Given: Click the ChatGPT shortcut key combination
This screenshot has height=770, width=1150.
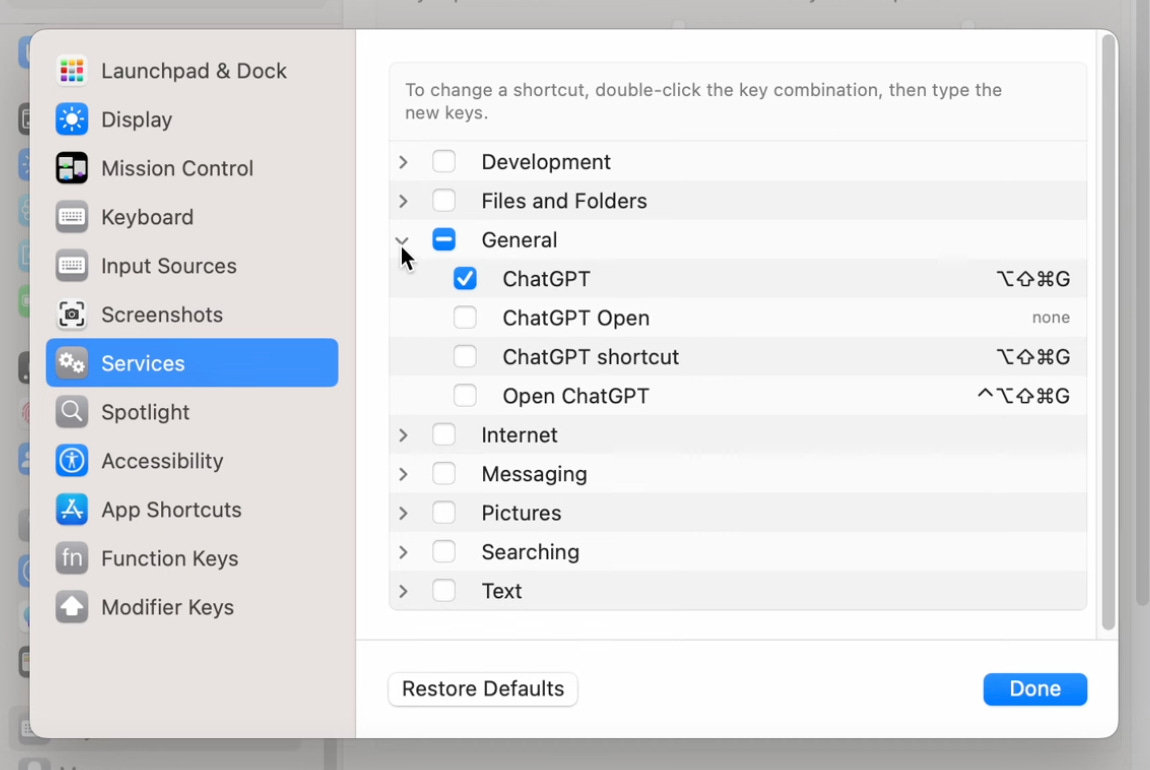Looking at the screenshot, I should [x=1033, y=356].
